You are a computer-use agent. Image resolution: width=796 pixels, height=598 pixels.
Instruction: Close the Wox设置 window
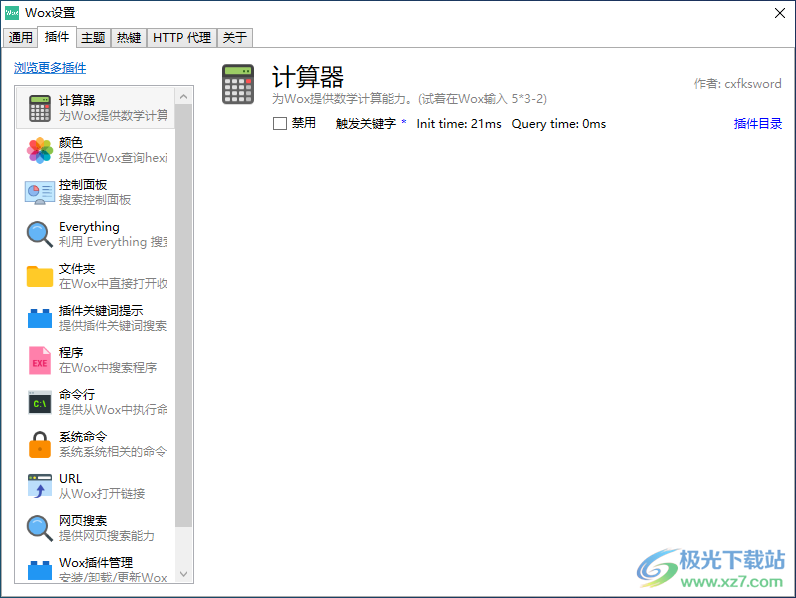coord(780,13)
